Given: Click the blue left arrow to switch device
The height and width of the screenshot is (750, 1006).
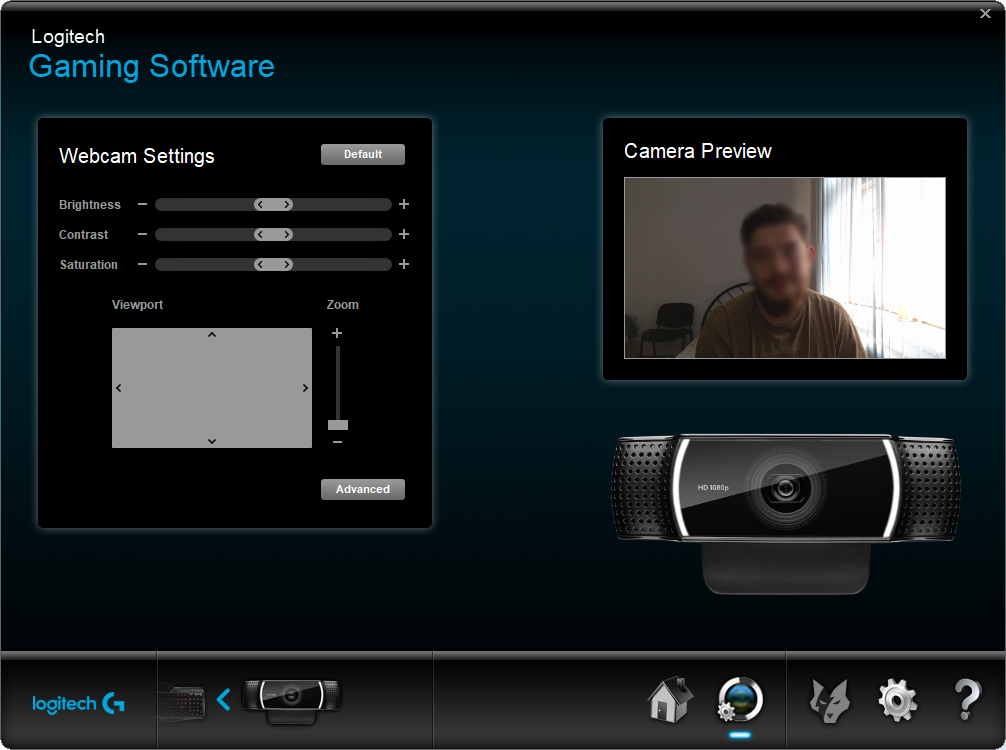Looking at the screenshot, I should [x=223, y=699].
